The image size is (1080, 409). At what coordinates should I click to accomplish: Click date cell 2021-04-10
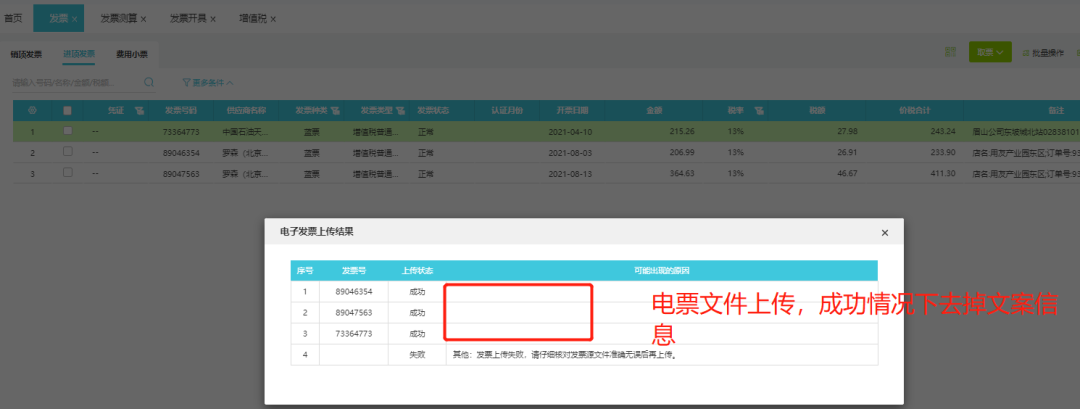click(x=569, y=131)
